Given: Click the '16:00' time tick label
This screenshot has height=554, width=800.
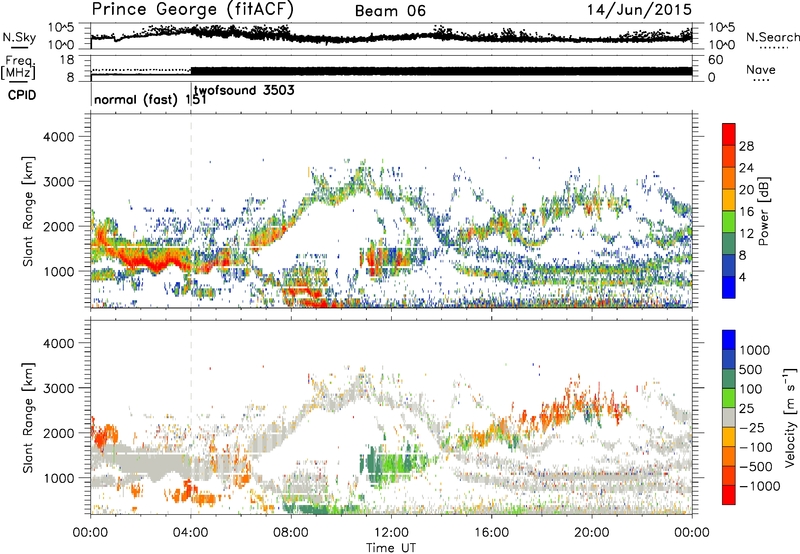Looking at the screenshot, I should (491, 533).
